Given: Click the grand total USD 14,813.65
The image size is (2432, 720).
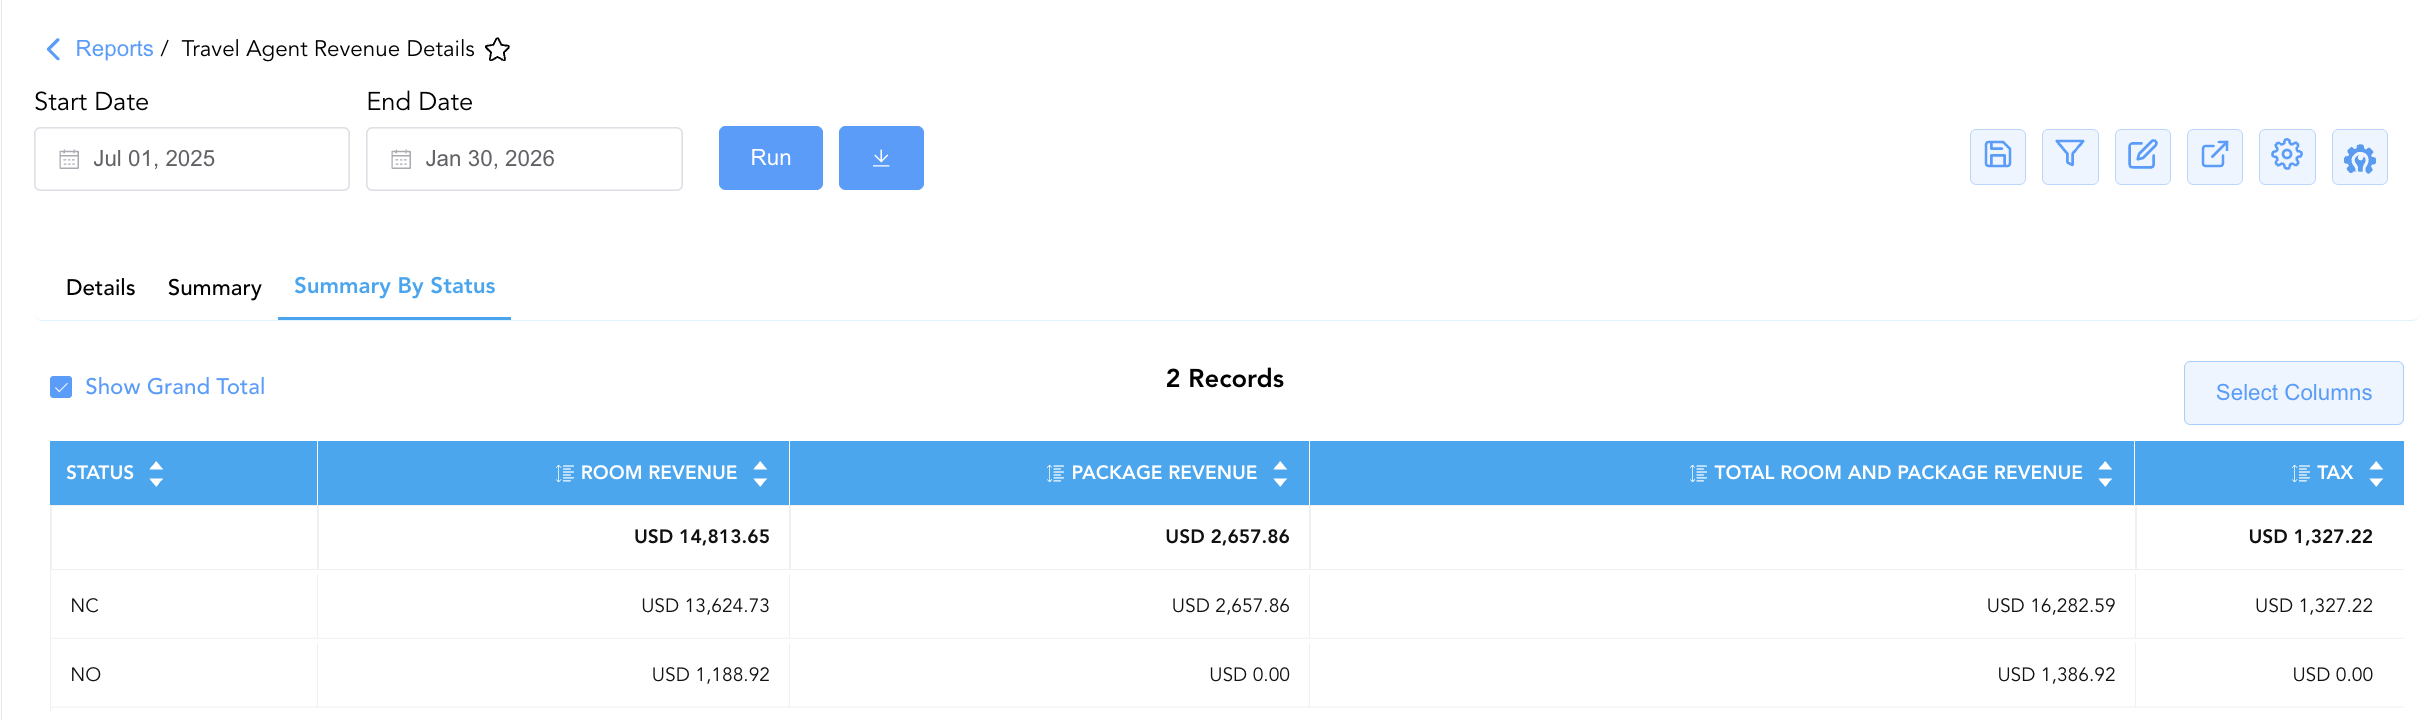Looking at the screenshot, I should (x=702, y=537).
